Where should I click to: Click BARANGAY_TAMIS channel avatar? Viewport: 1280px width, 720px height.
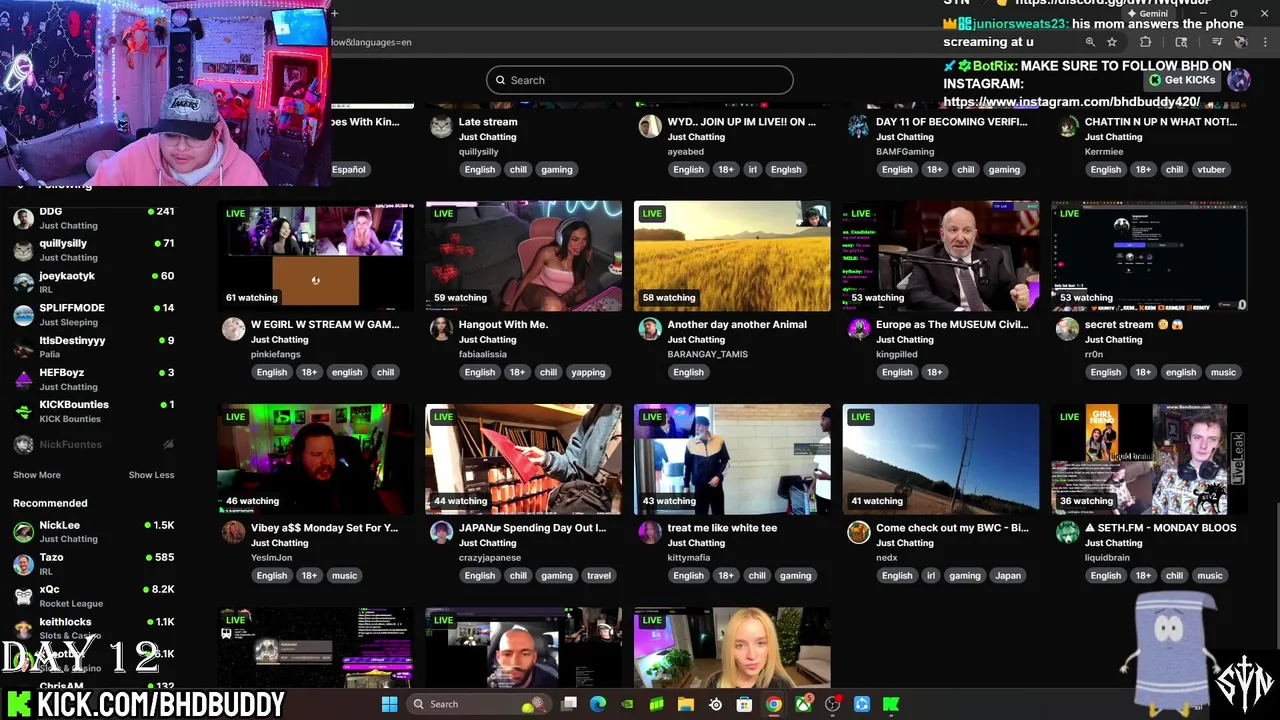(x=650, y=329)
